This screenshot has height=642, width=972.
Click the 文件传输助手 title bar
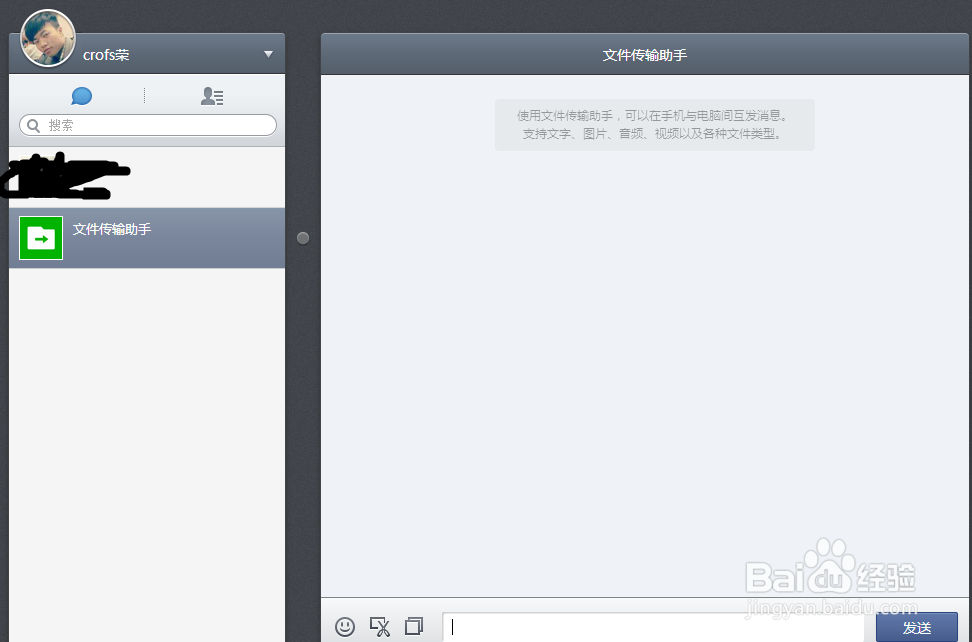pyautogui.click(x=645, y=55)
